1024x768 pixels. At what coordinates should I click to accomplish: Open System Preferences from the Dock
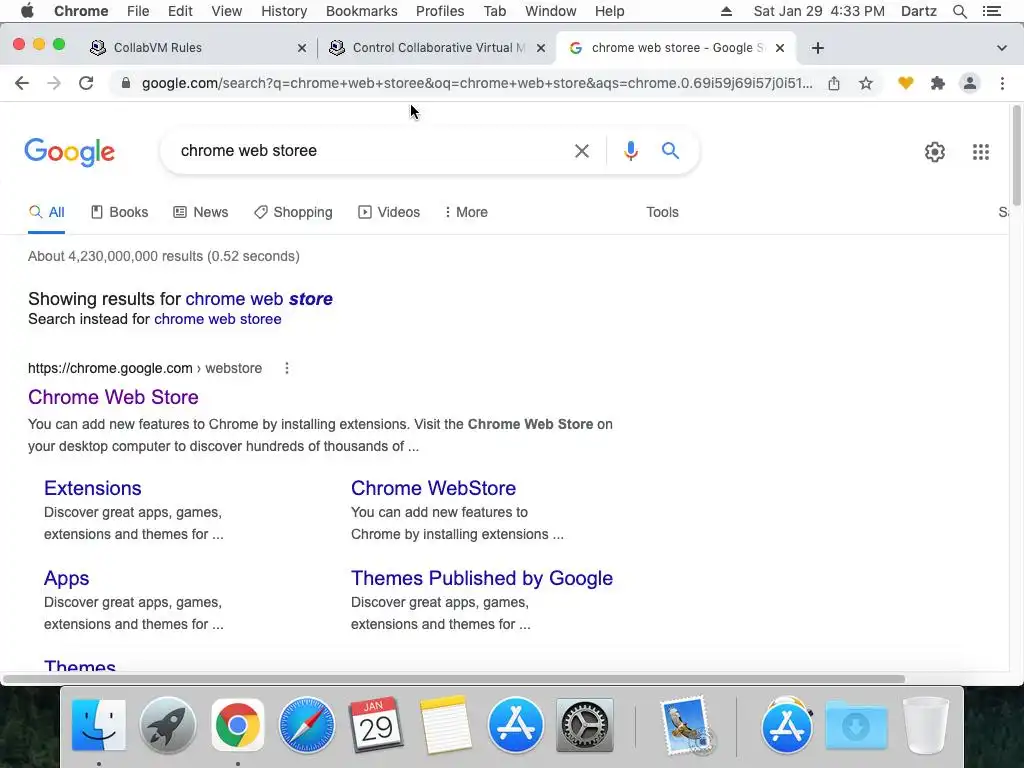click(584, 726)
